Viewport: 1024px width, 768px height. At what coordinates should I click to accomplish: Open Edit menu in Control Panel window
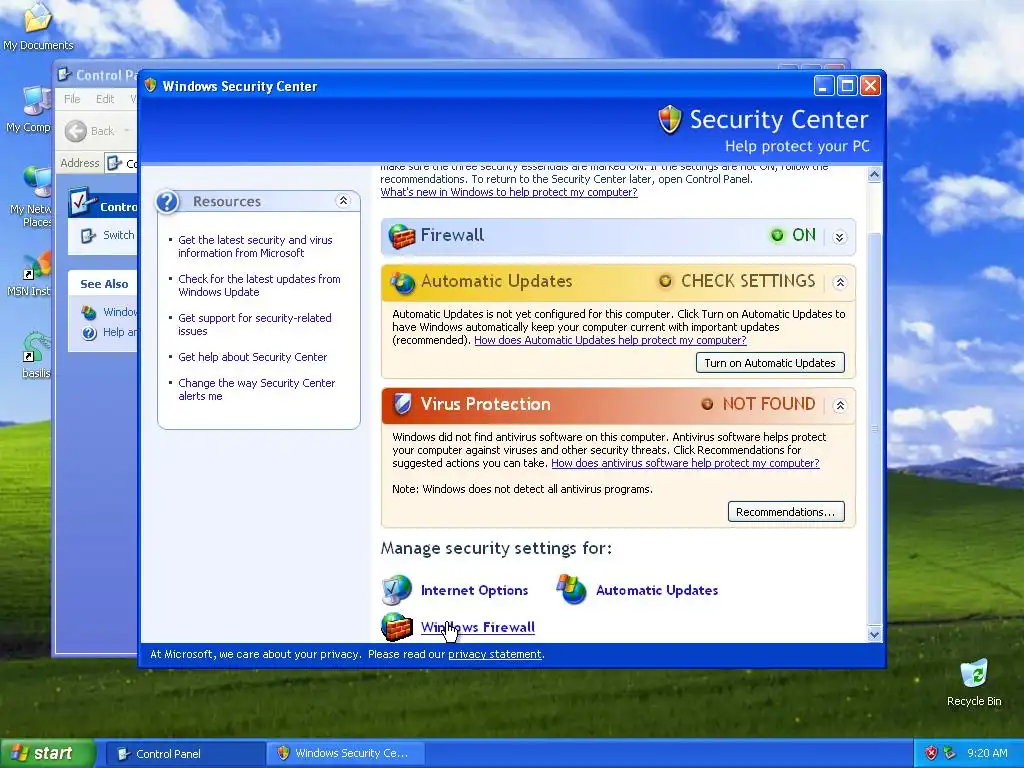[104, 99]
